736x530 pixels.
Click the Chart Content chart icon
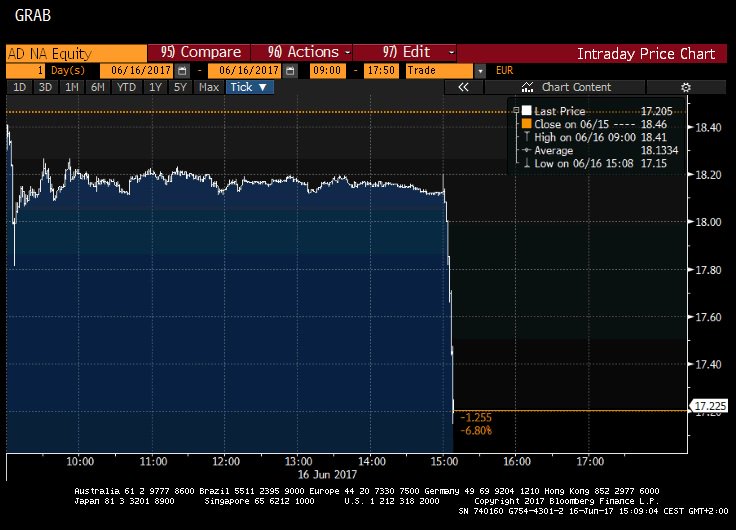[528, 87]
